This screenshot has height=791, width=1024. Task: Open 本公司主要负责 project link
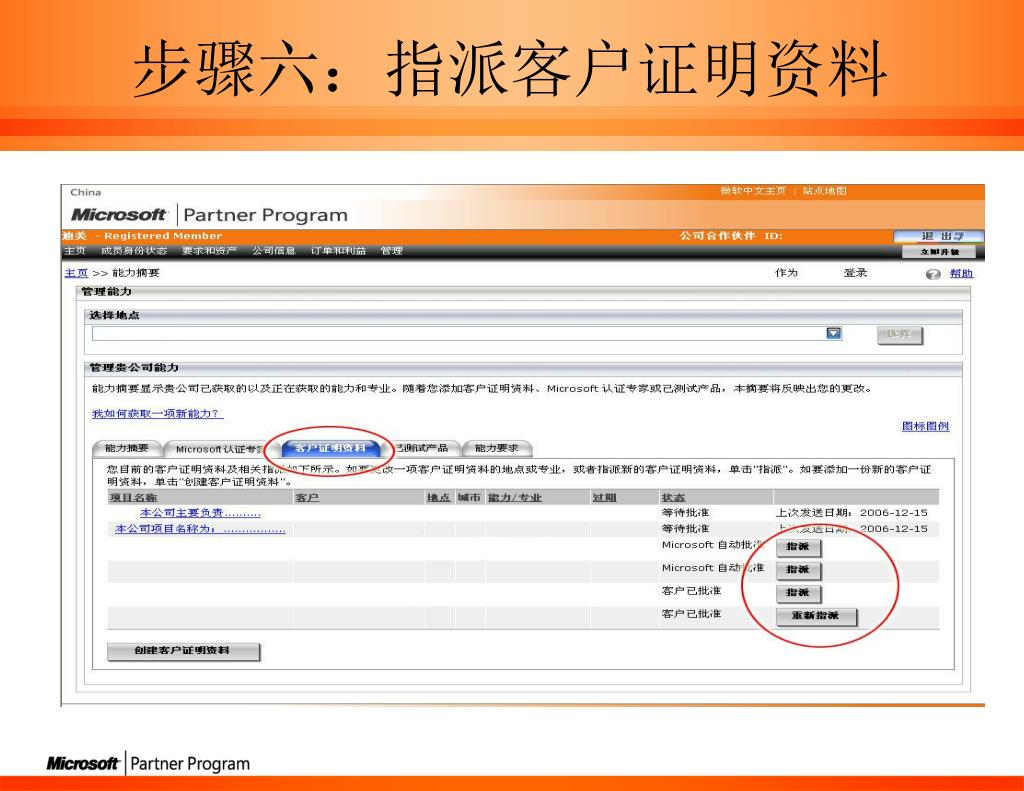200,513
